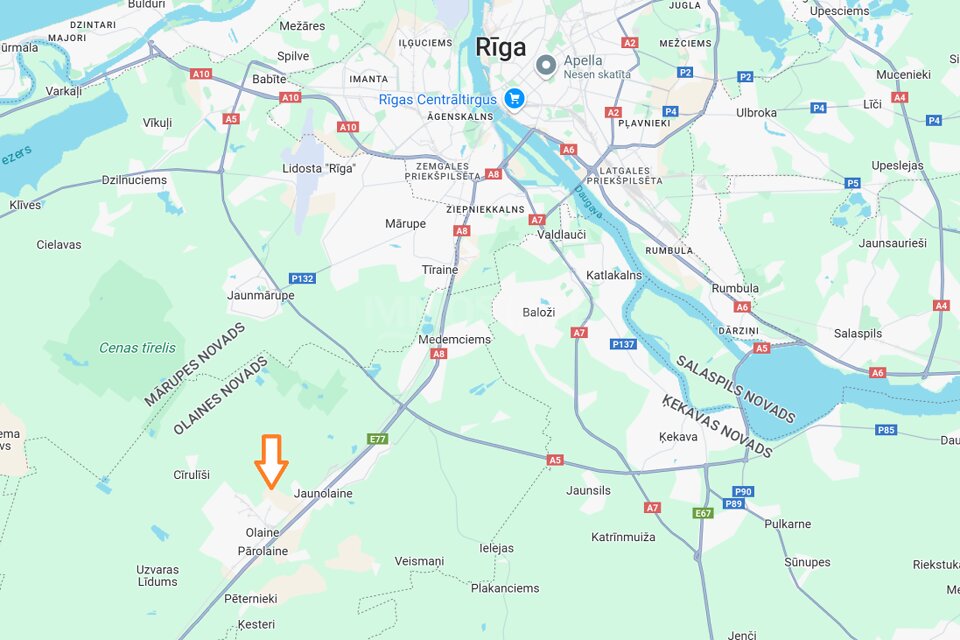Click the Salaspils town label
This screenshot has width=960, height=640.
(x=858, y=334)
